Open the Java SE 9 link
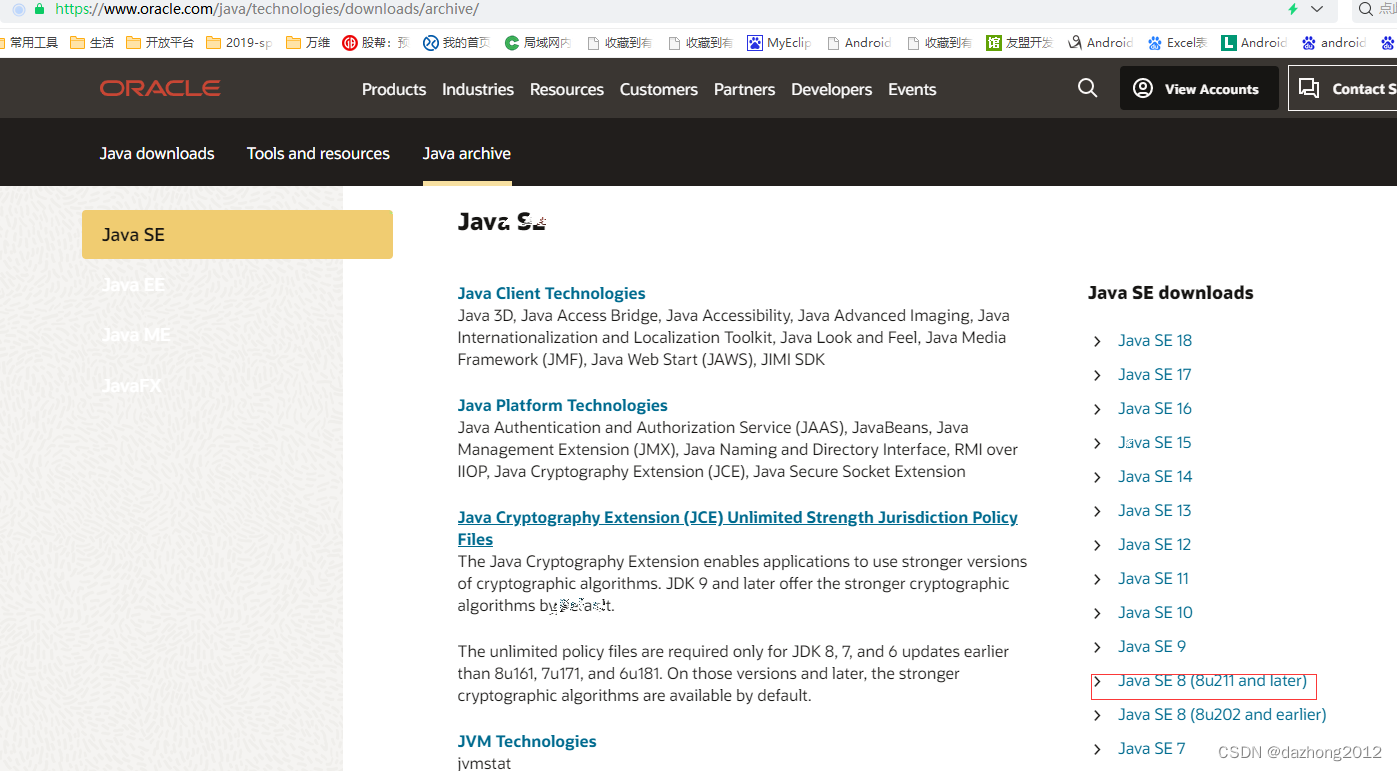The image size is (1397, 771). coord(1152,646)
